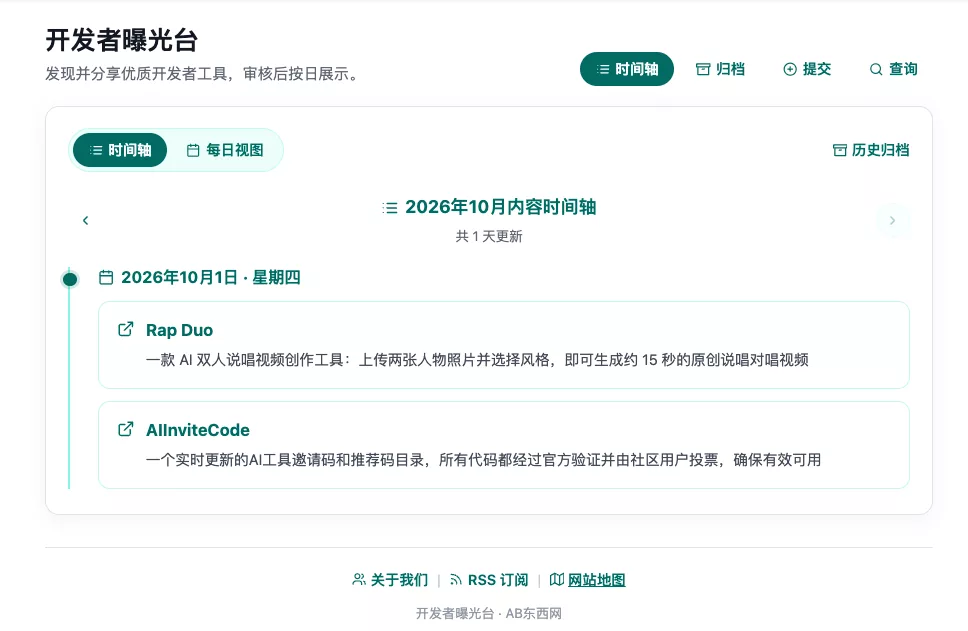Open 网站地图 footer link
The width and height of the screenshot is (968, 631).
point(588,580)
